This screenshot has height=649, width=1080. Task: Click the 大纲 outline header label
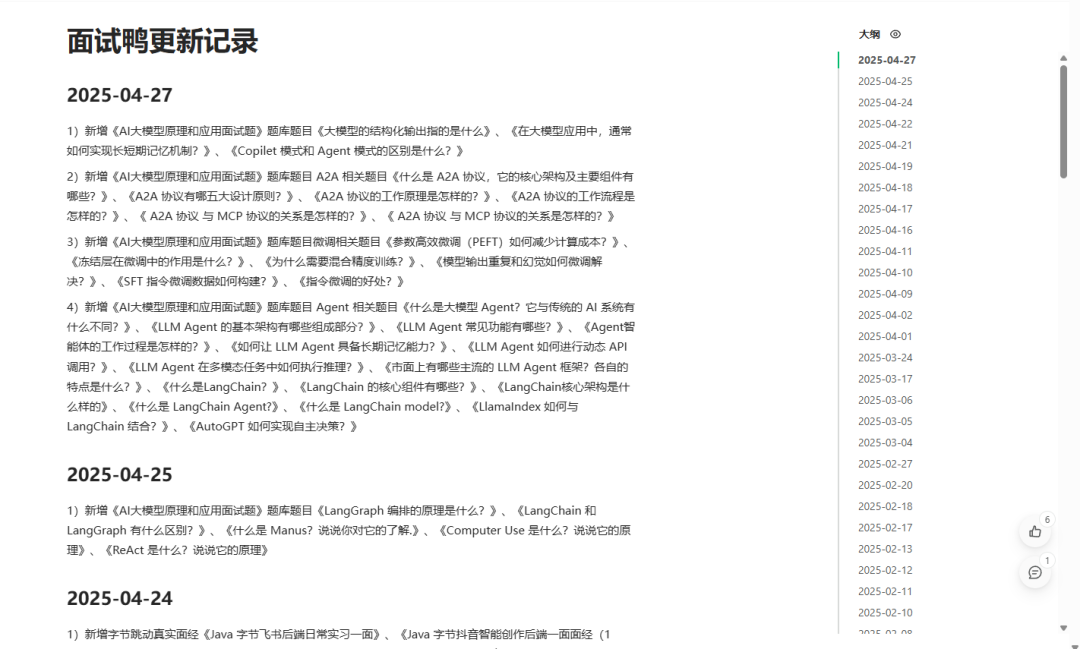869,34
